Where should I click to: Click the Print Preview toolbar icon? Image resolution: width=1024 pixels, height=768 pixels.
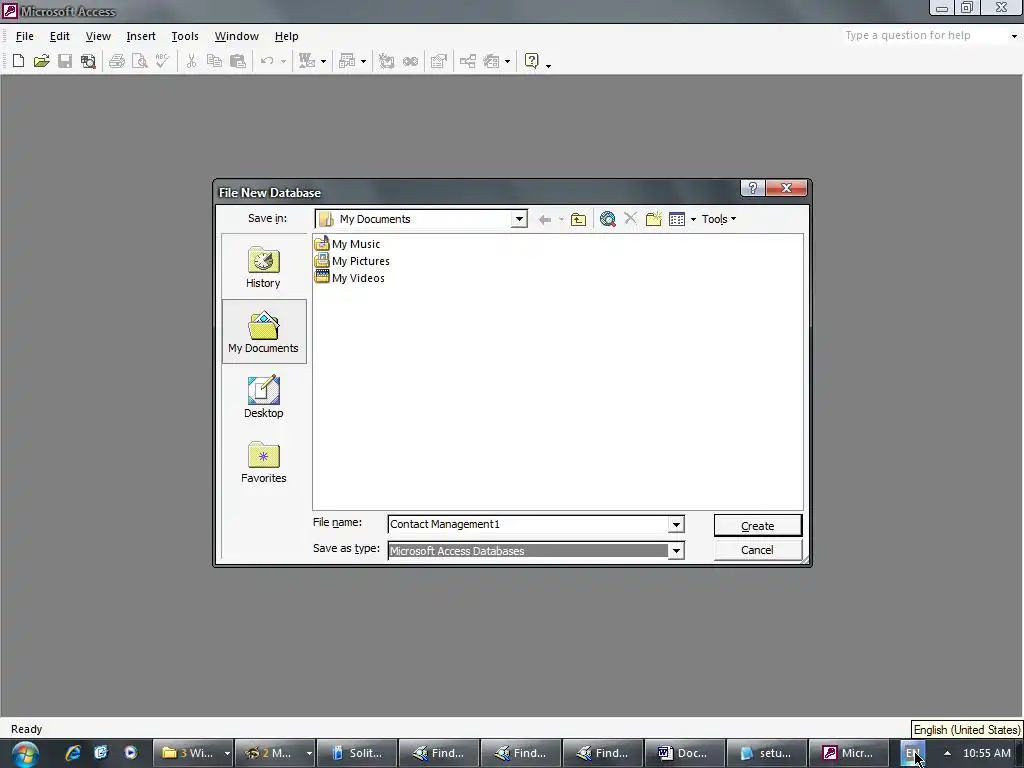click(x=140, y=61)
